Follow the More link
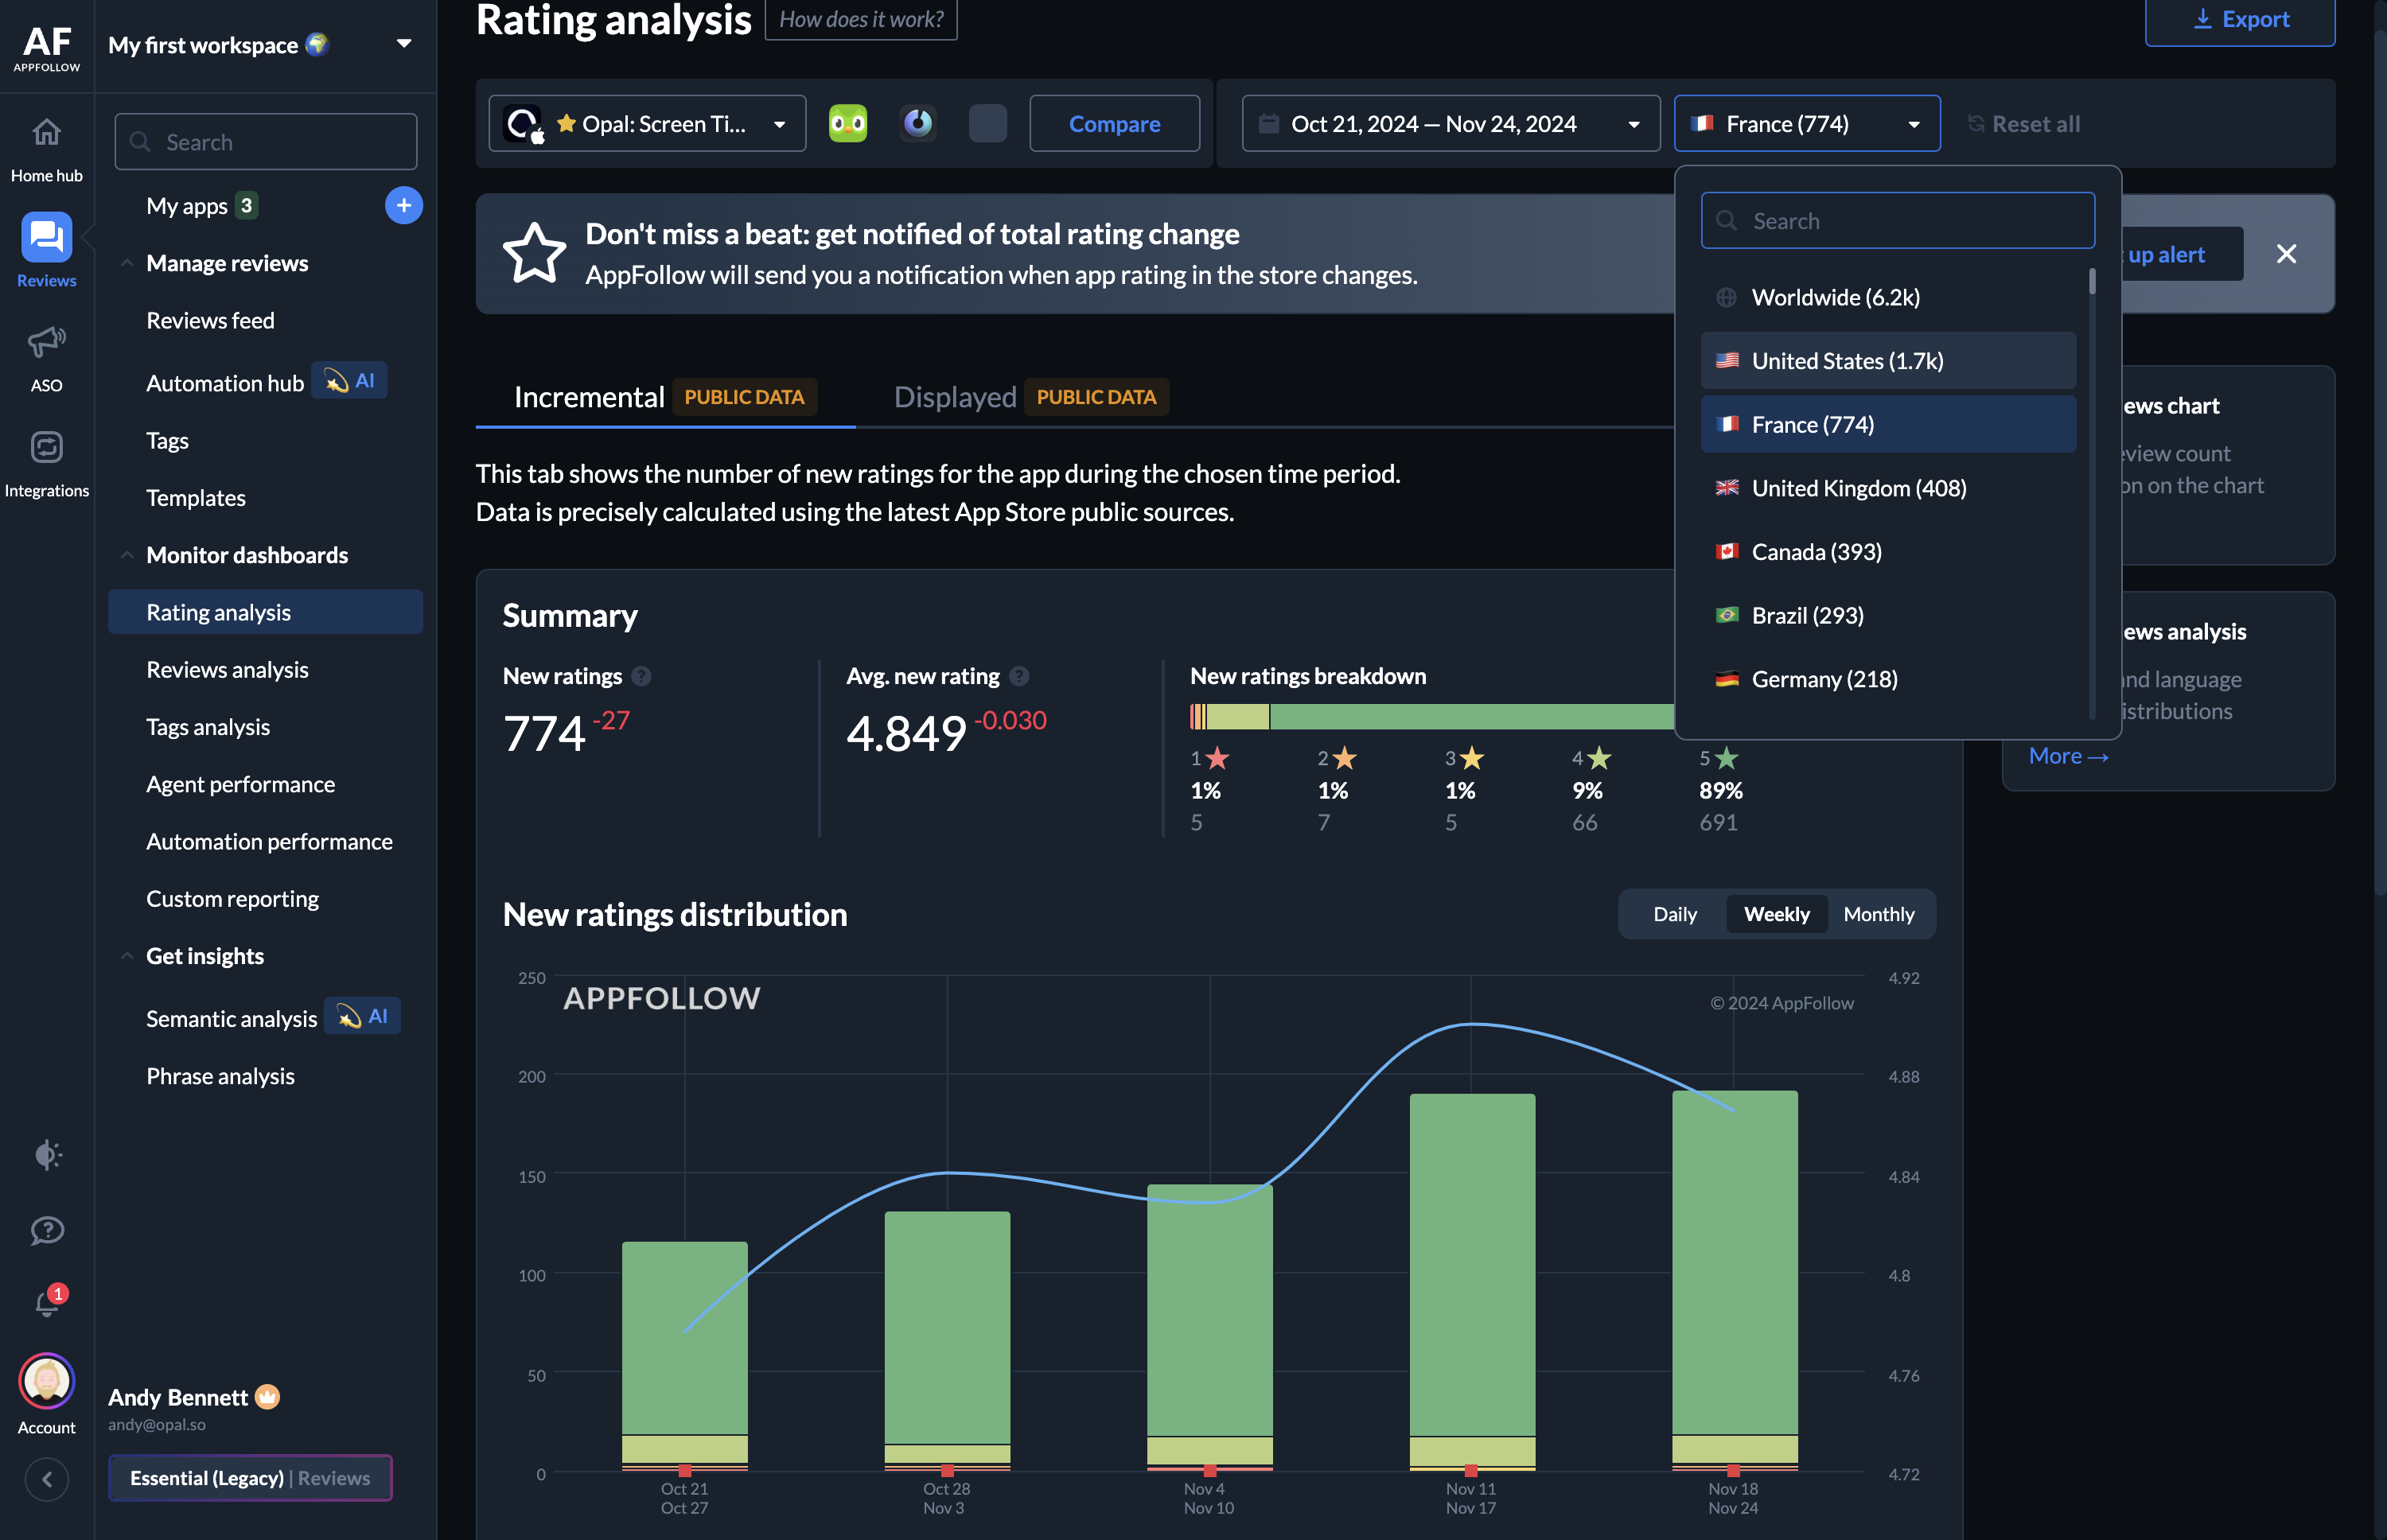The width and height of the screenshot is (2387, 1540). click(2067, 756)
